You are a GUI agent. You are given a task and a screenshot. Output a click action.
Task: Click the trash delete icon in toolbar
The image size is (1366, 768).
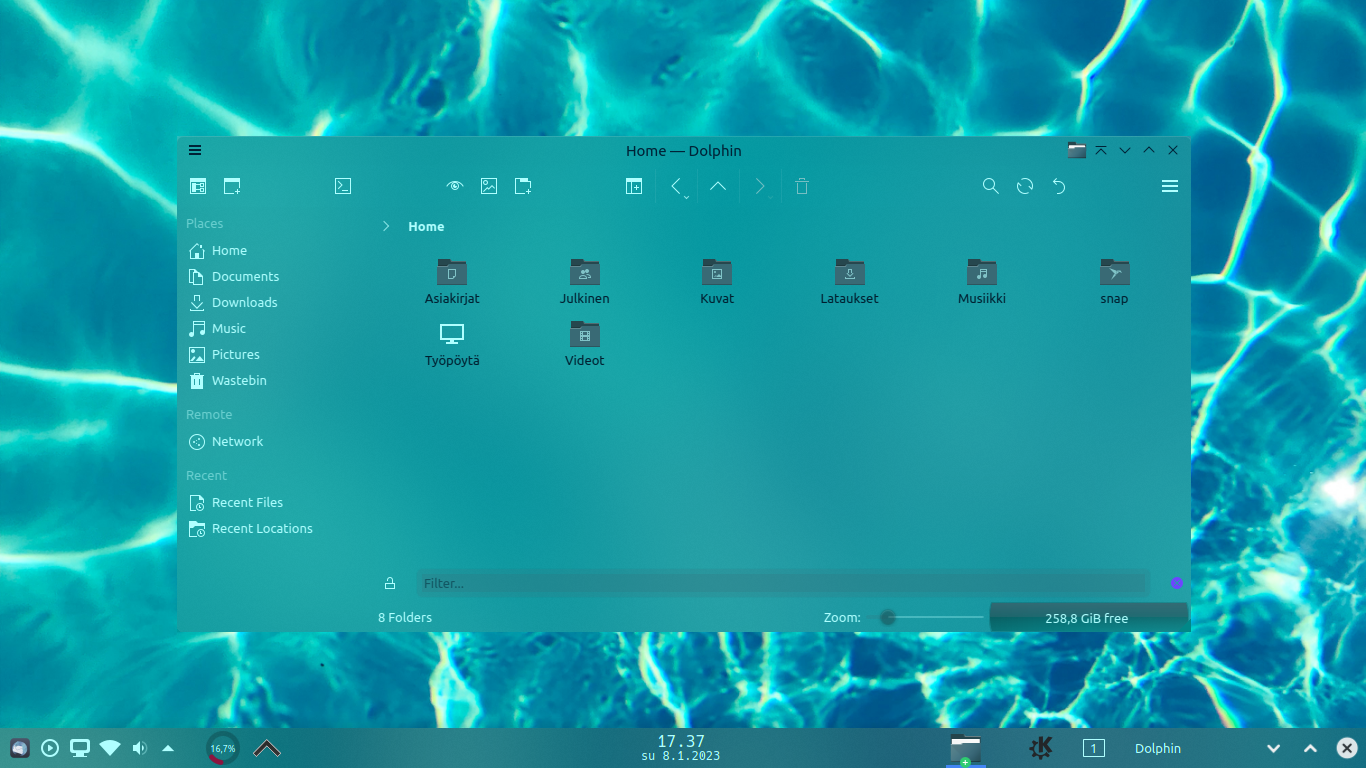click(x=802, y=186)
